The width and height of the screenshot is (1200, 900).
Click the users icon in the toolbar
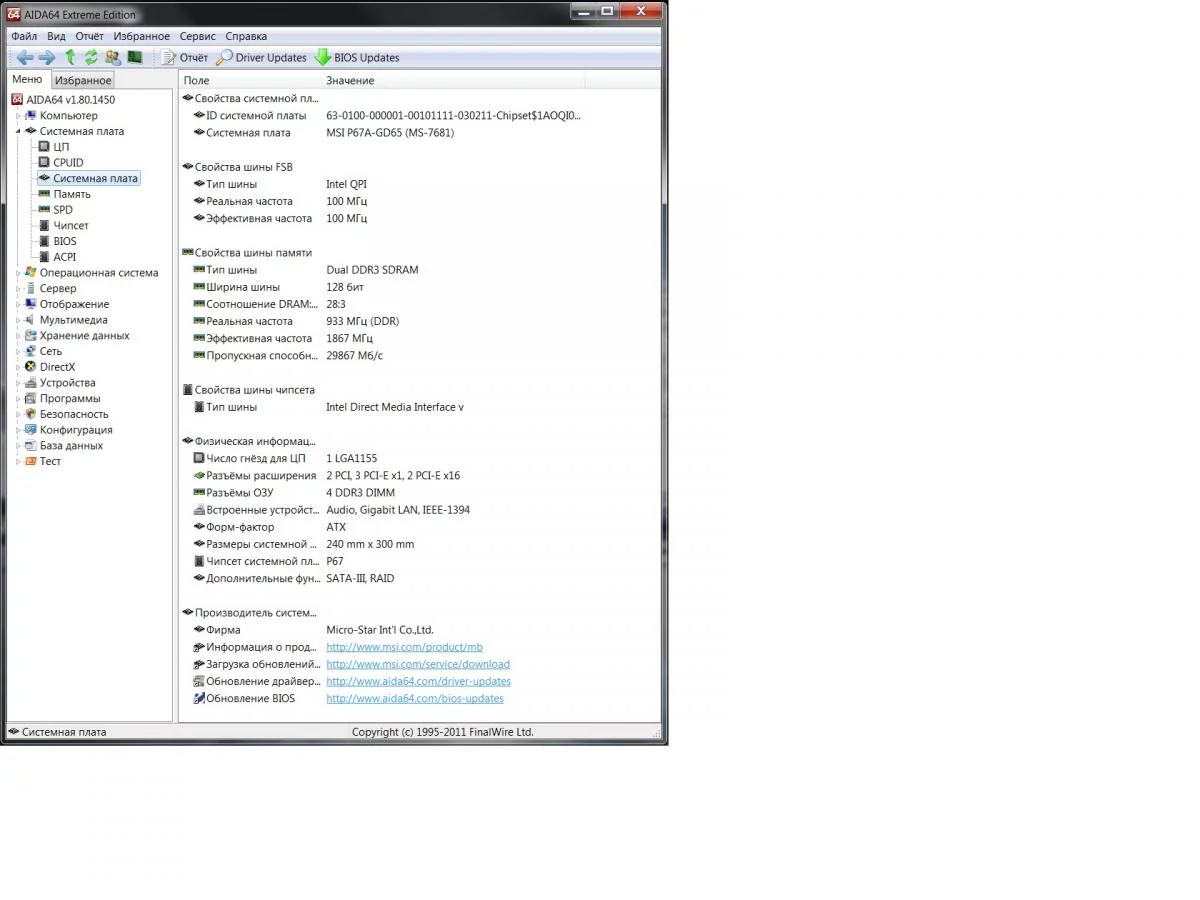point(112,57)
